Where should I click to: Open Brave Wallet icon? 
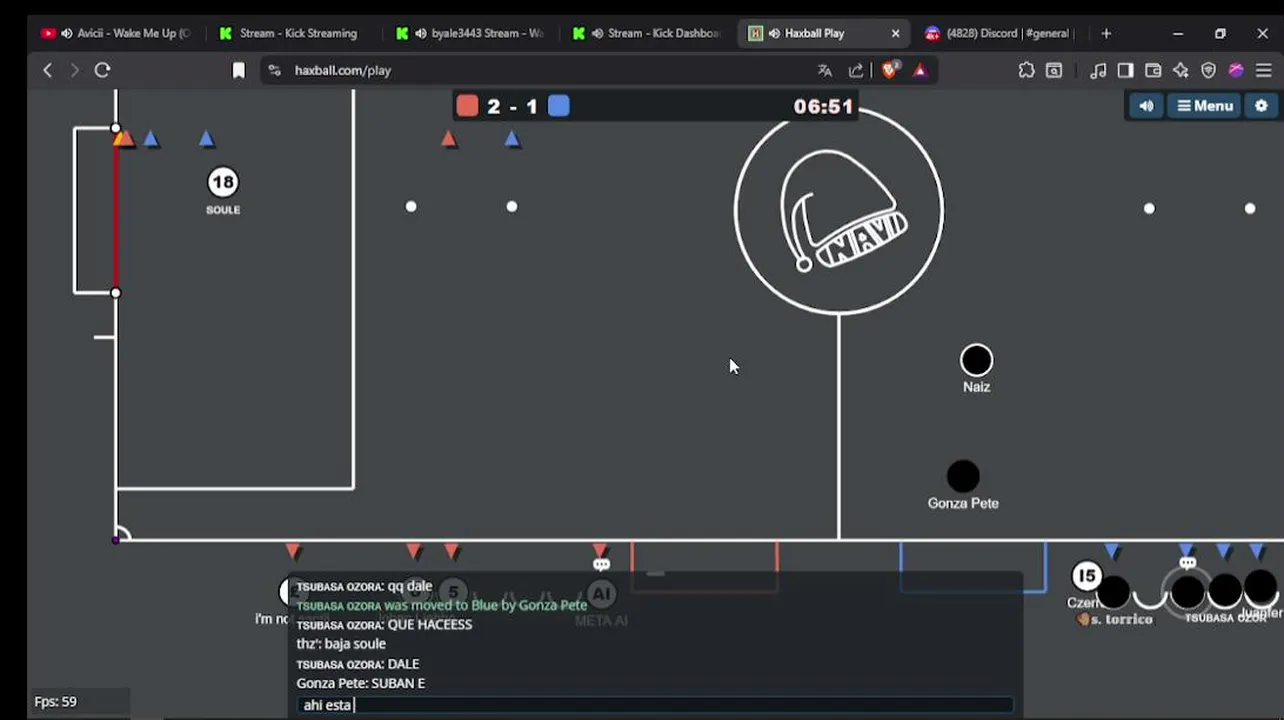point(1153,70)
